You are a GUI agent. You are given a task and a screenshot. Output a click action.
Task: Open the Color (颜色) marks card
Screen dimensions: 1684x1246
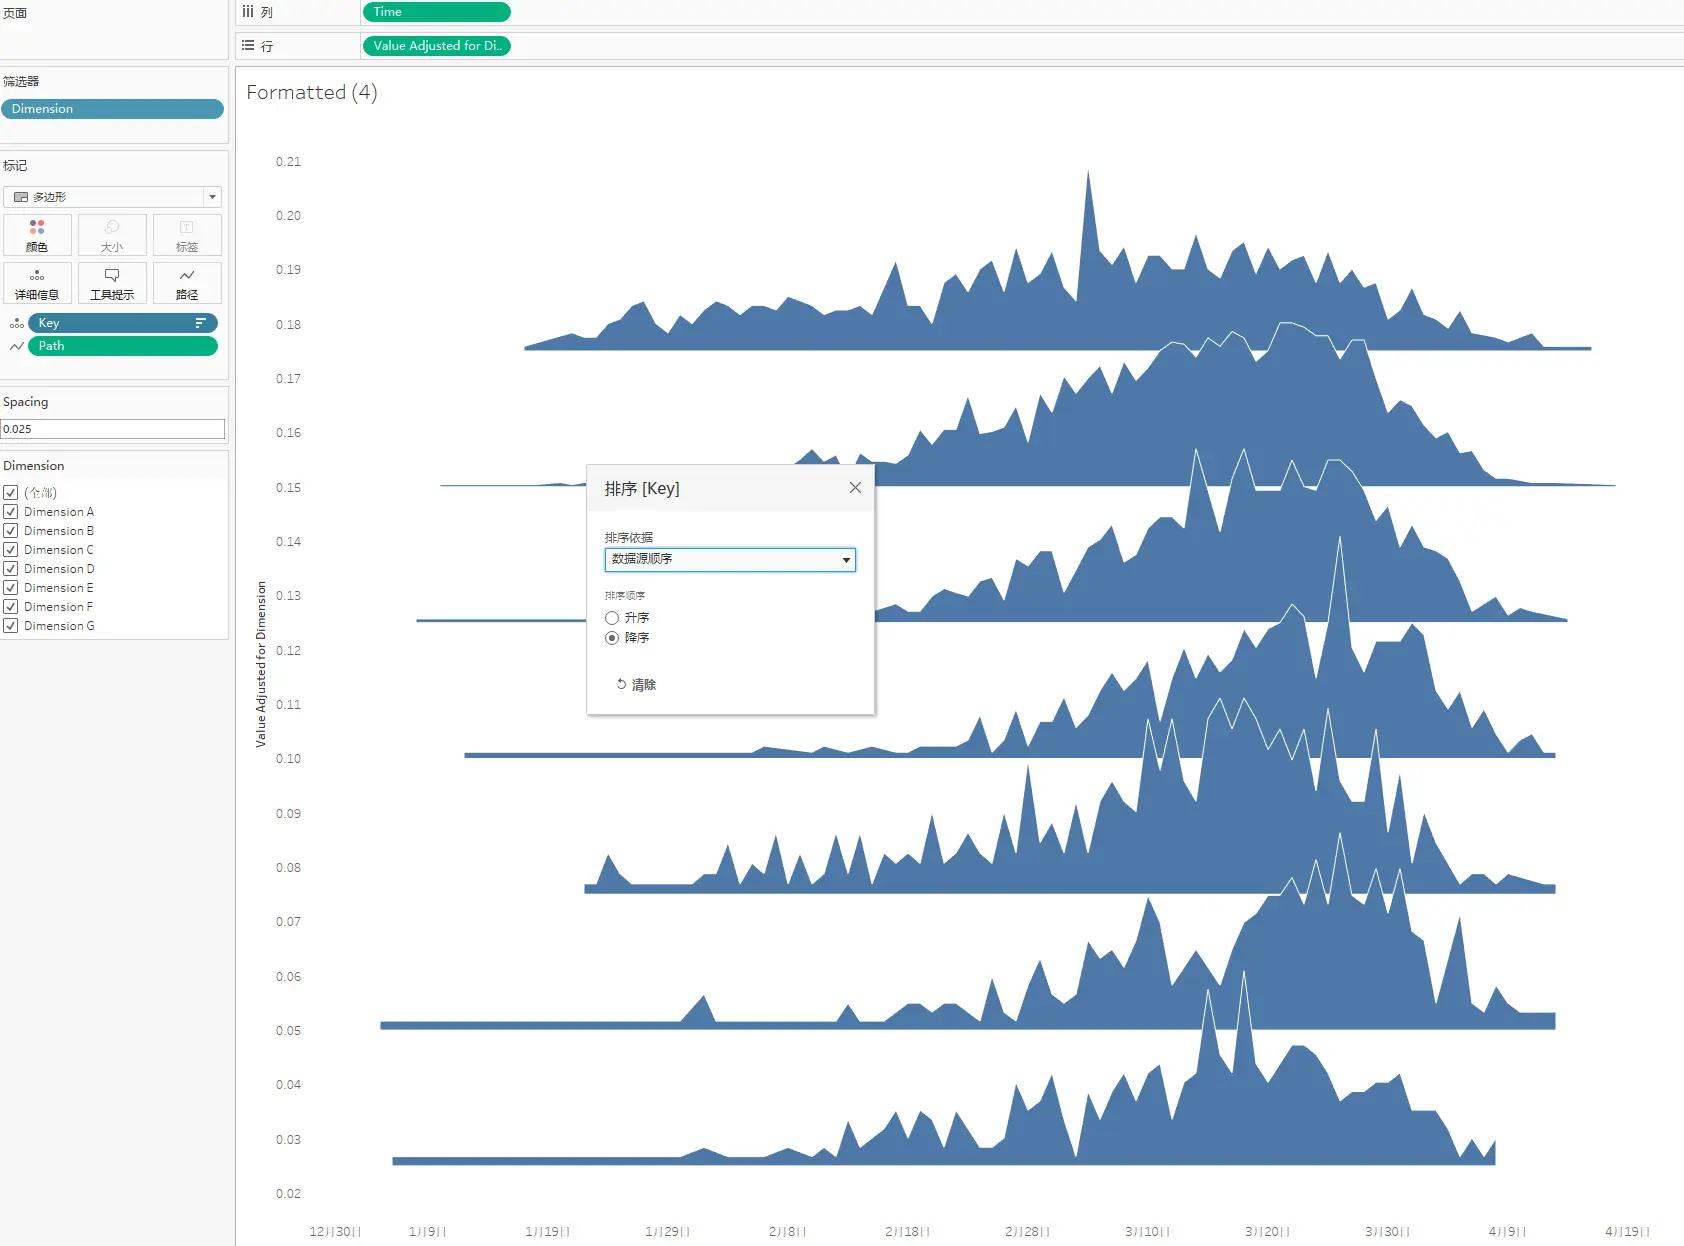[x=37, y=235]
